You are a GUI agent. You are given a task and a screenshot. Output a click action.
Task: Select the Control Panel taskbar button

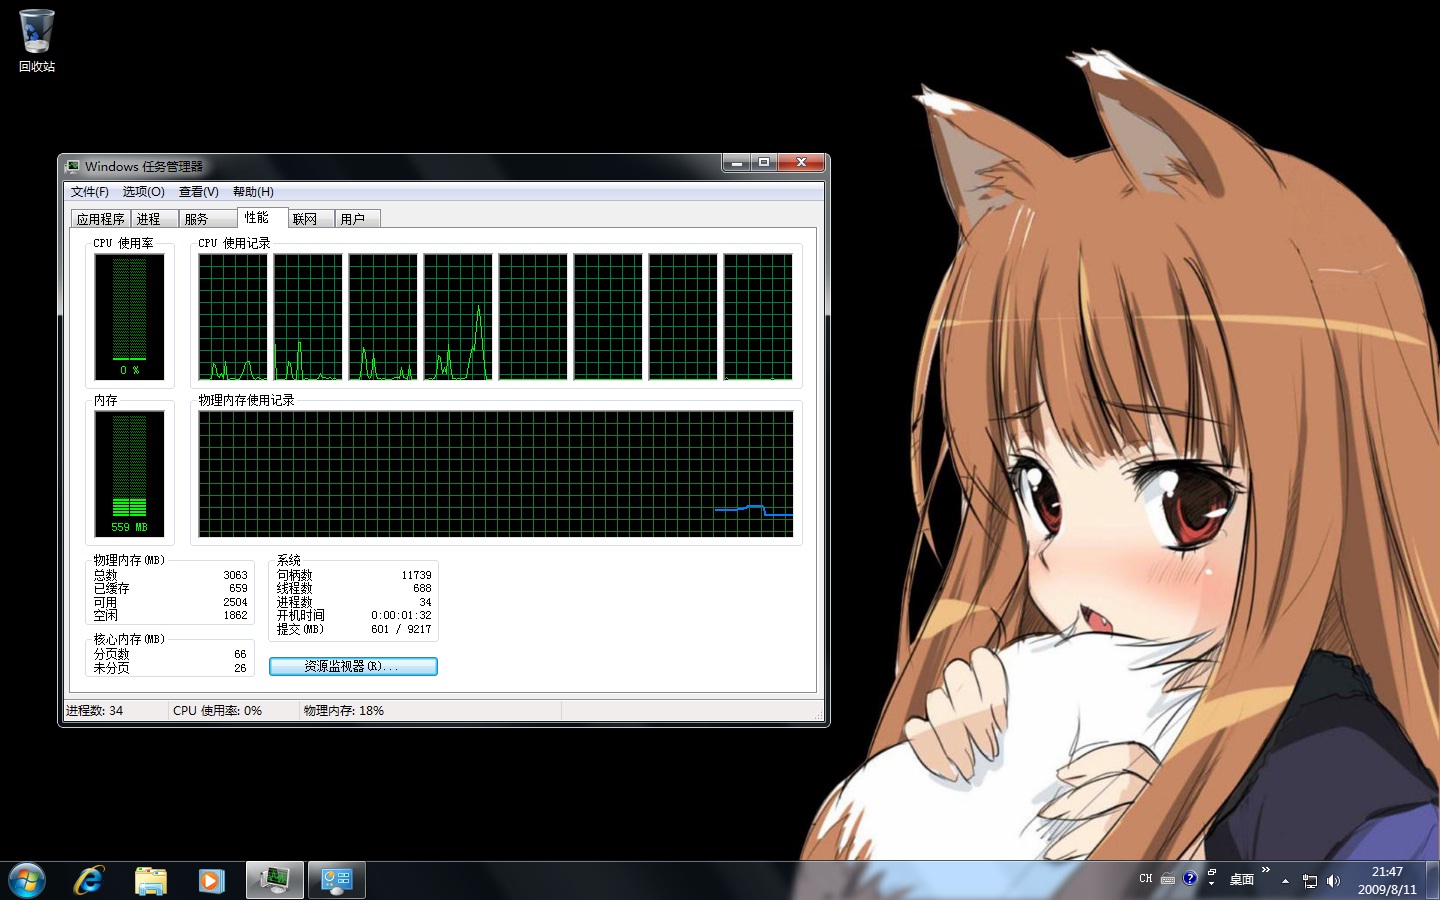(x=337, y=881)
